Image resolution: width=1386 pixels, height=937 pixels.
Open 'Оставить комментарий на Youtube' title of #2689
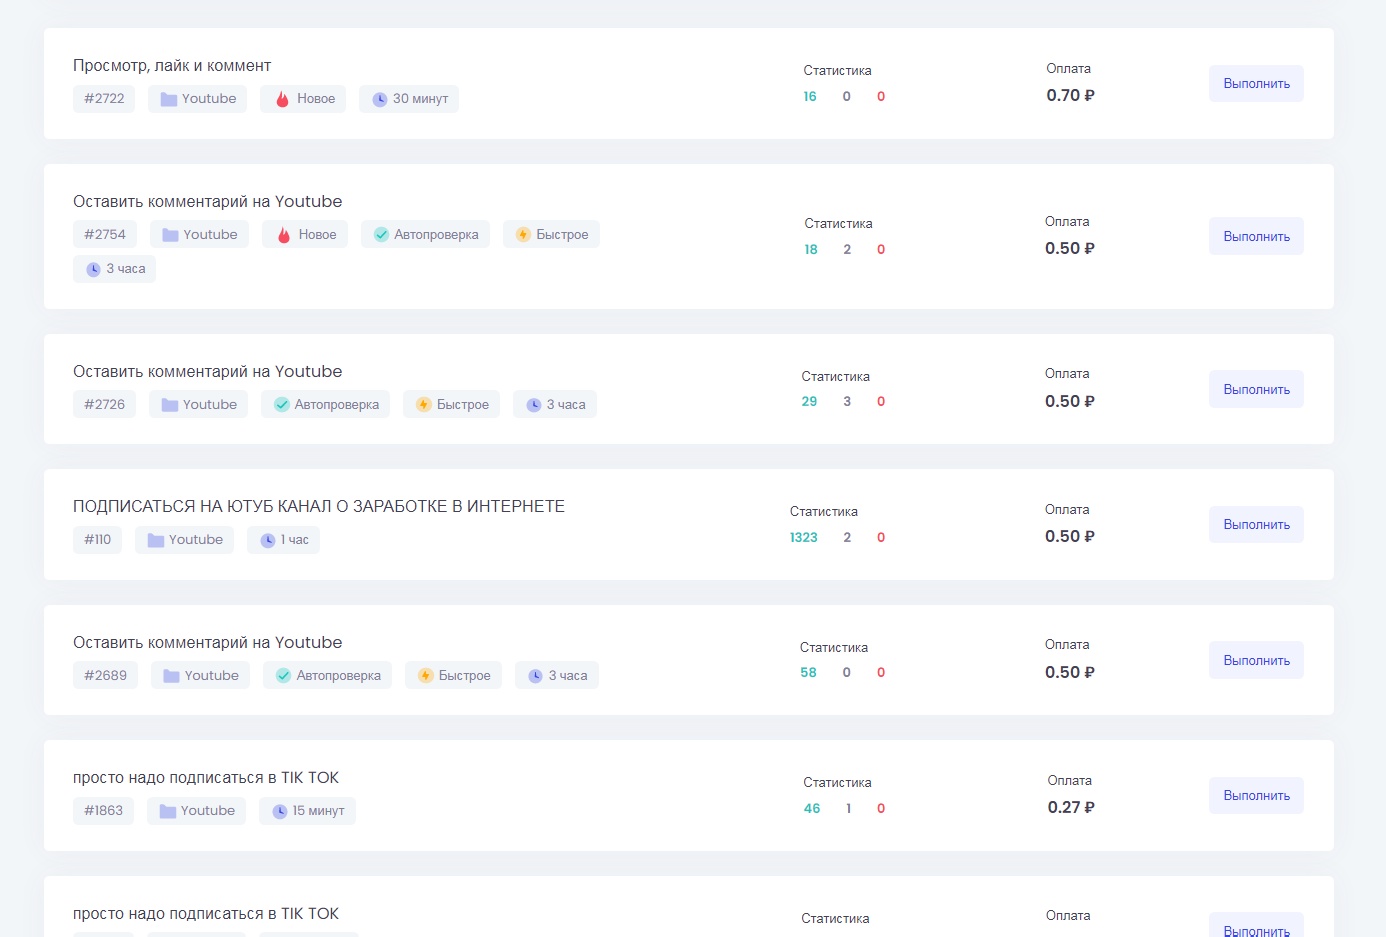(x=208, y=643)
